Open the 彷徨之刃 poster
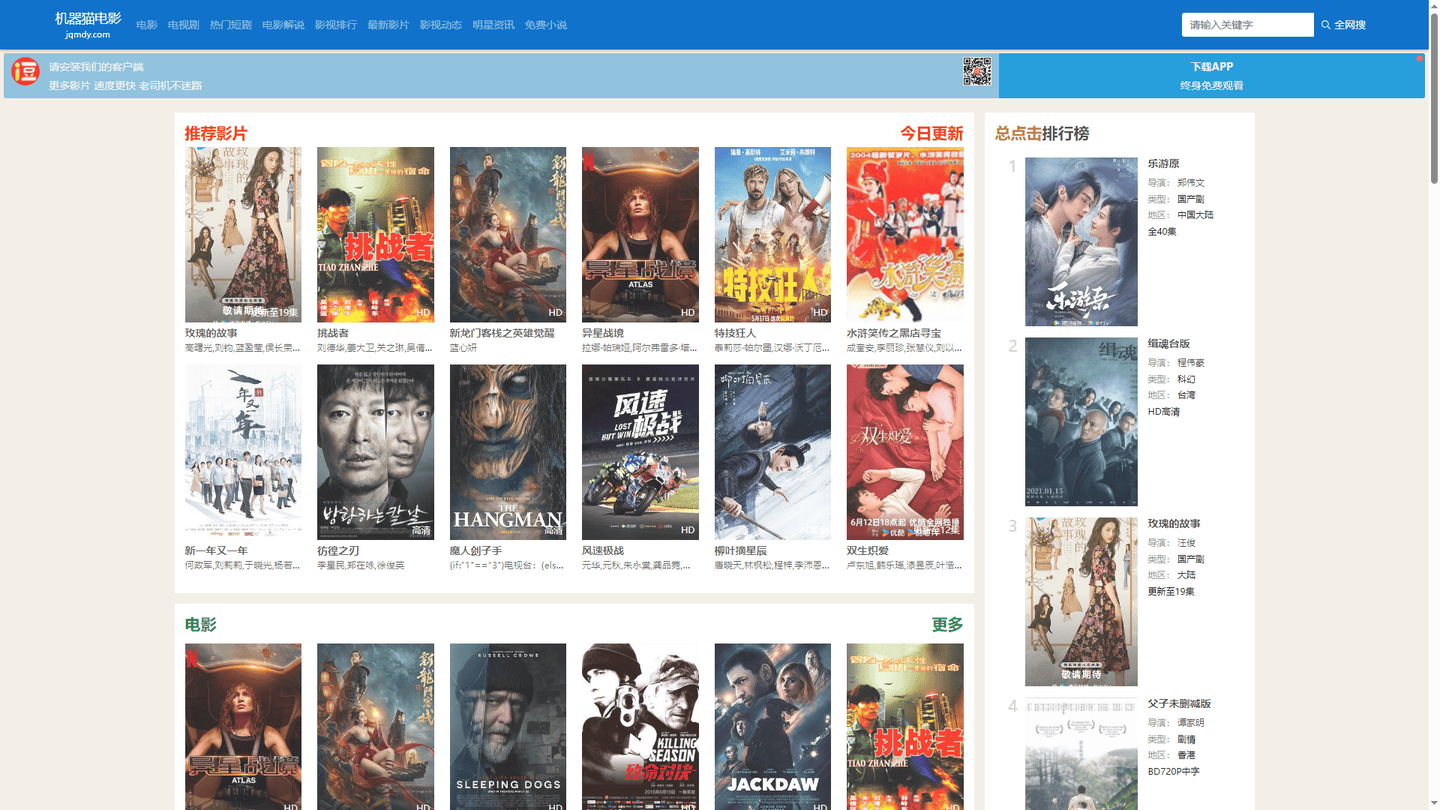The width and height of the screenshot is (1440, 810). point(375,452)
